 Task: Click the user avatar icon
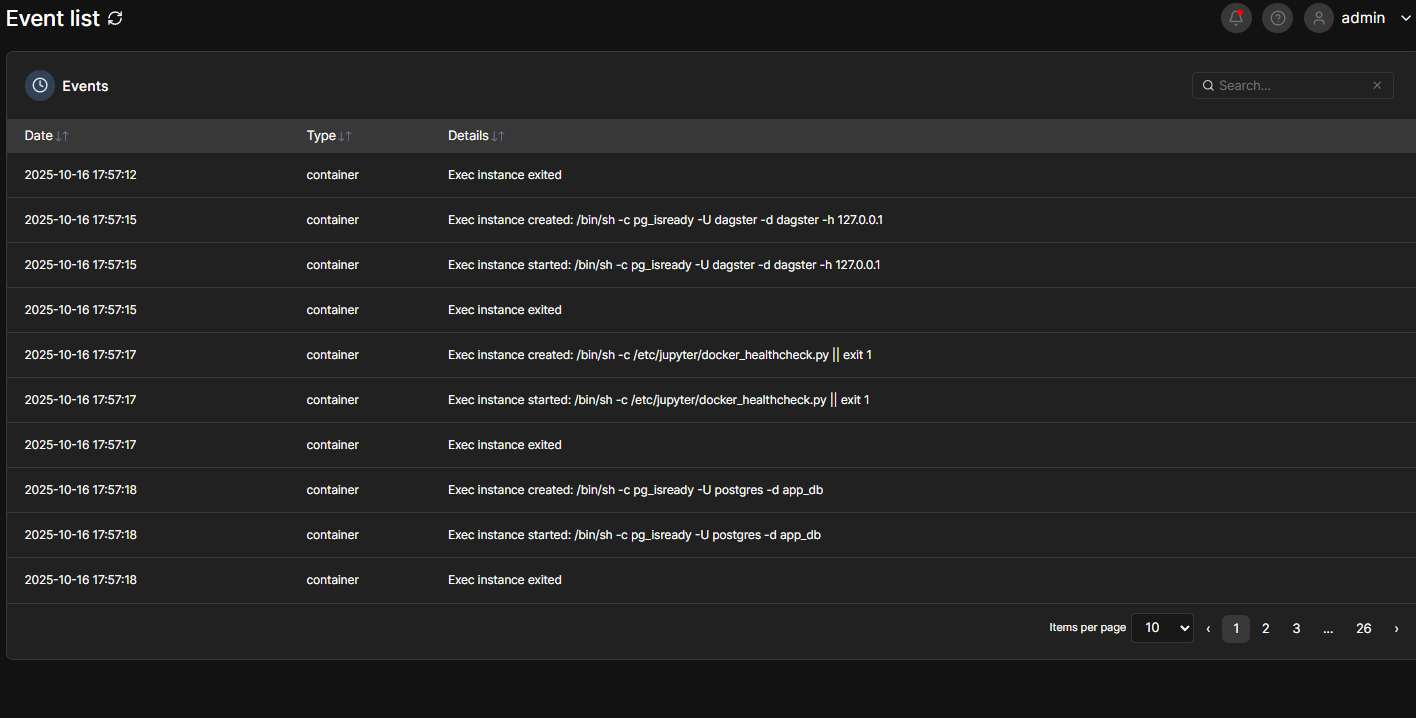(x=1319, y=18)
